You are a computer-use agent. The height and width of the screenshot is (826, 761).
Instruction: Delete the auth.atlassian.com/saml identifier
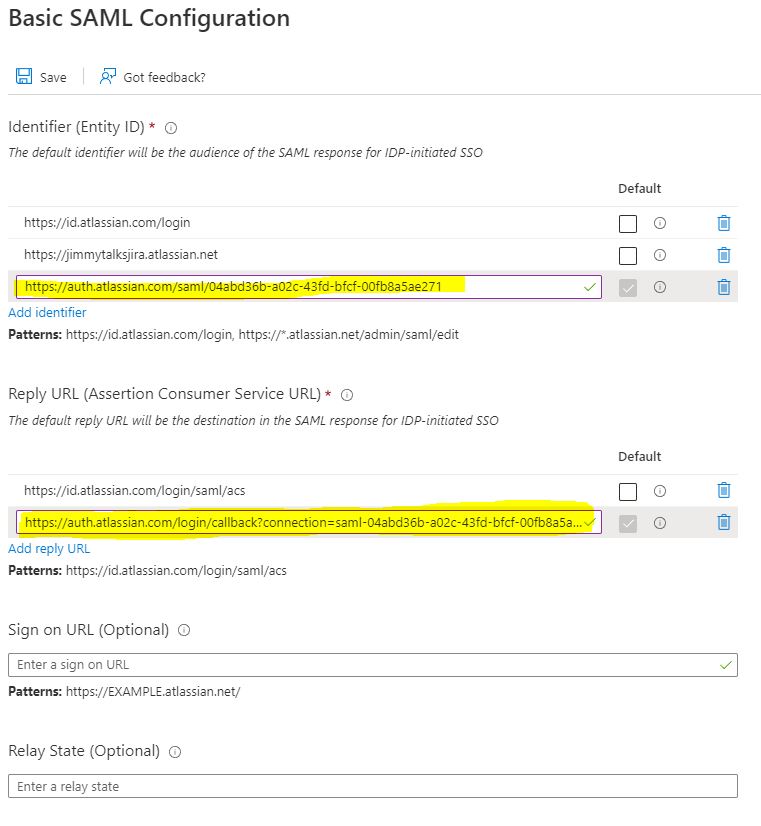click(x=724, y=287)
